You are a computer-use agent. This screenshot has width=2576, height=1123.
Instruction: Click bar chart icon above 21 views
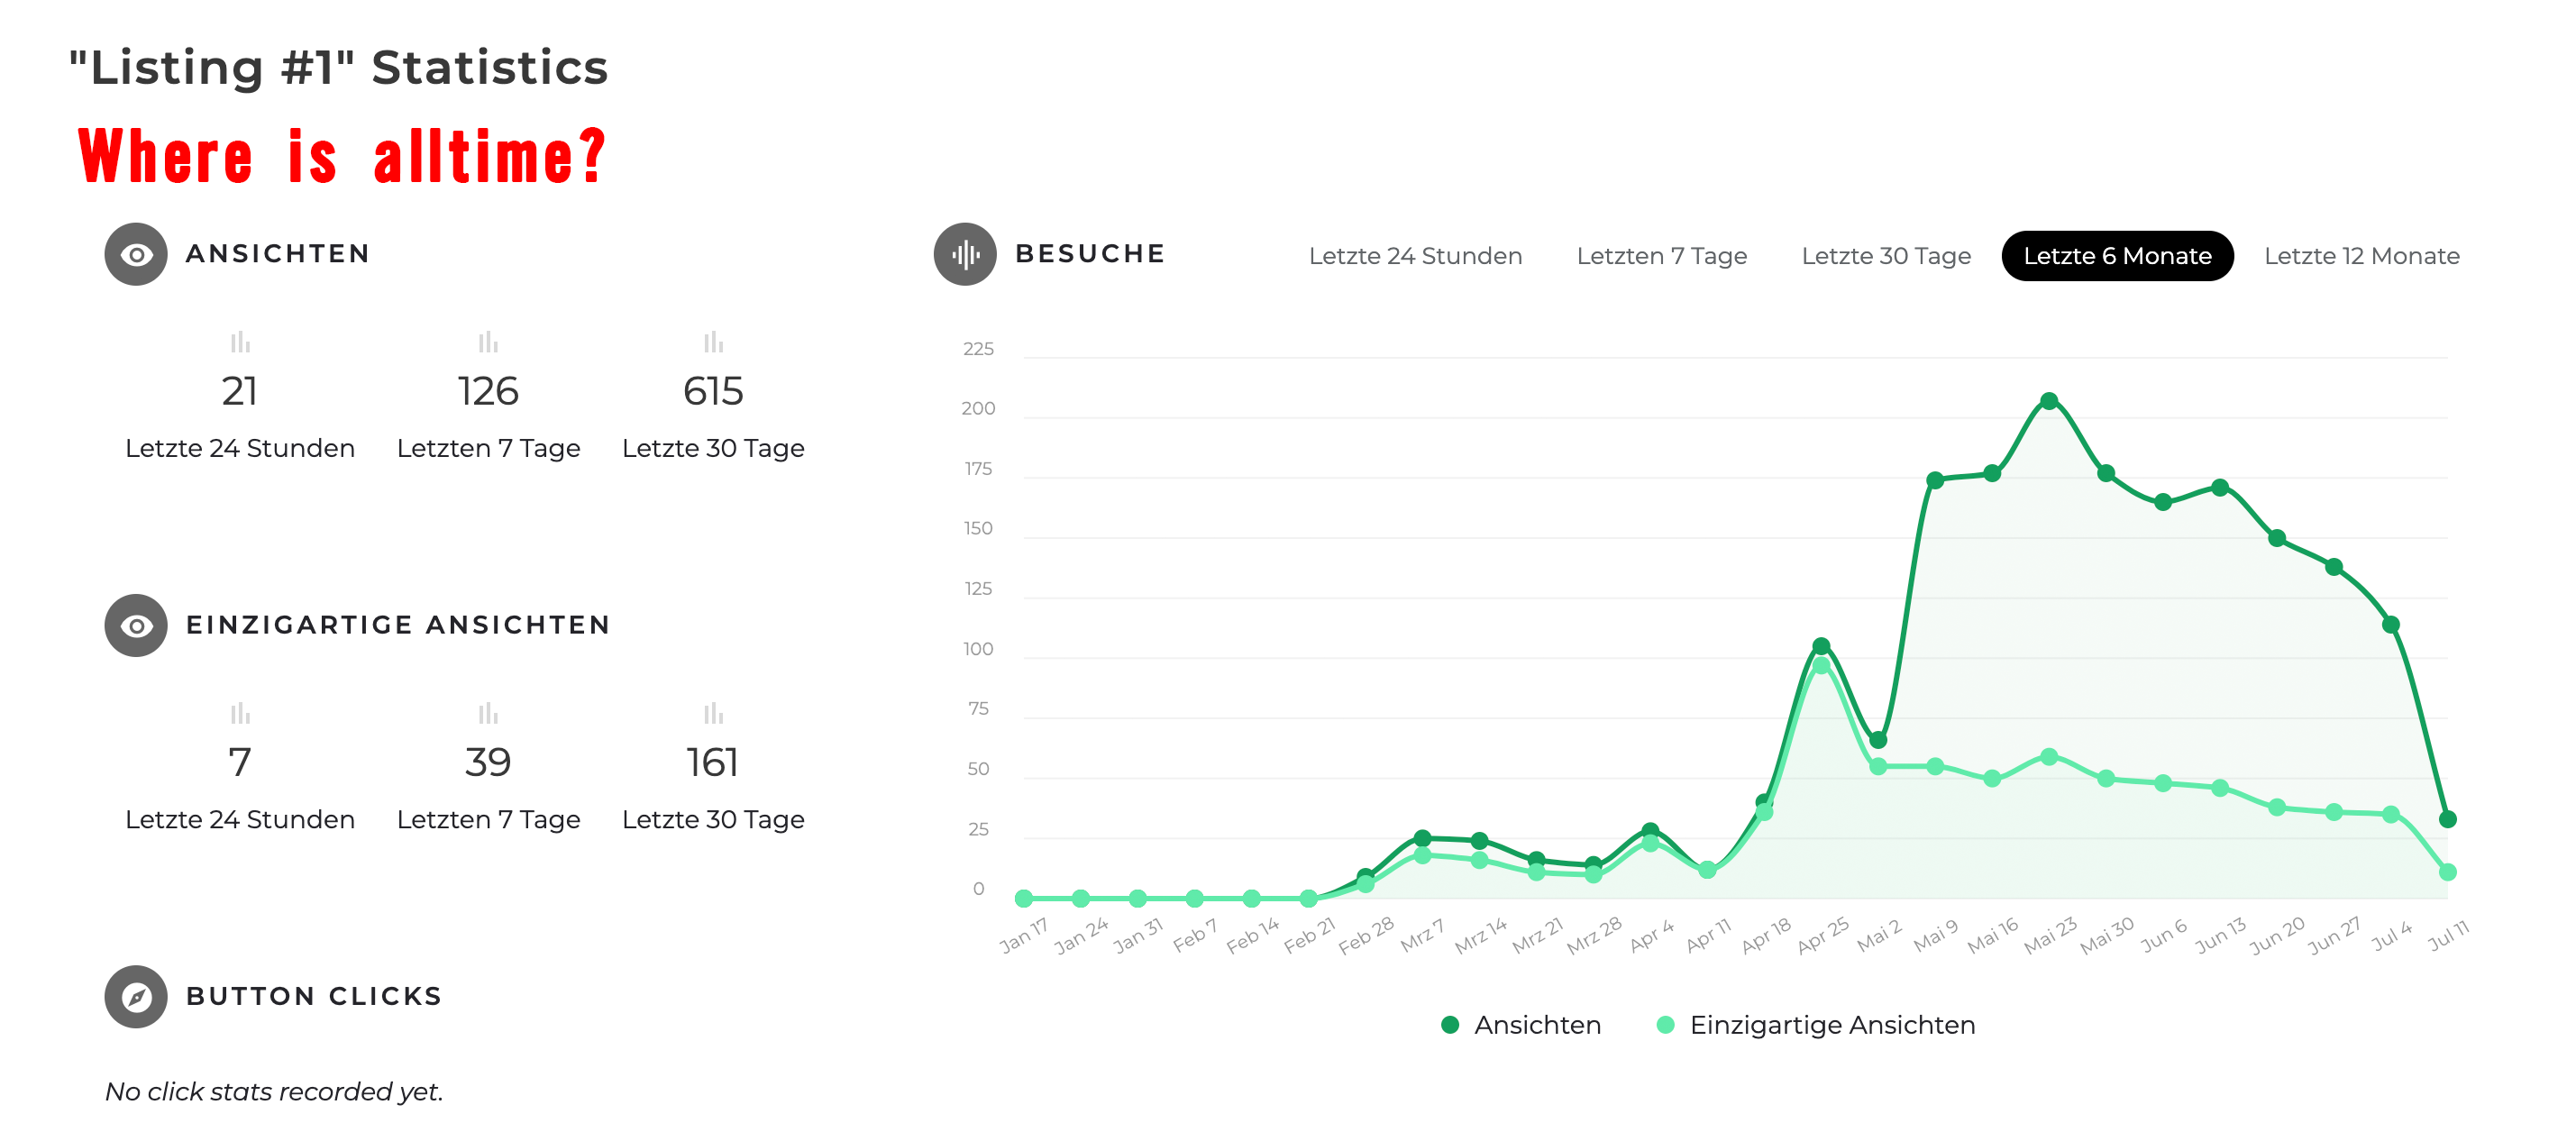click(x=240, y=342)
